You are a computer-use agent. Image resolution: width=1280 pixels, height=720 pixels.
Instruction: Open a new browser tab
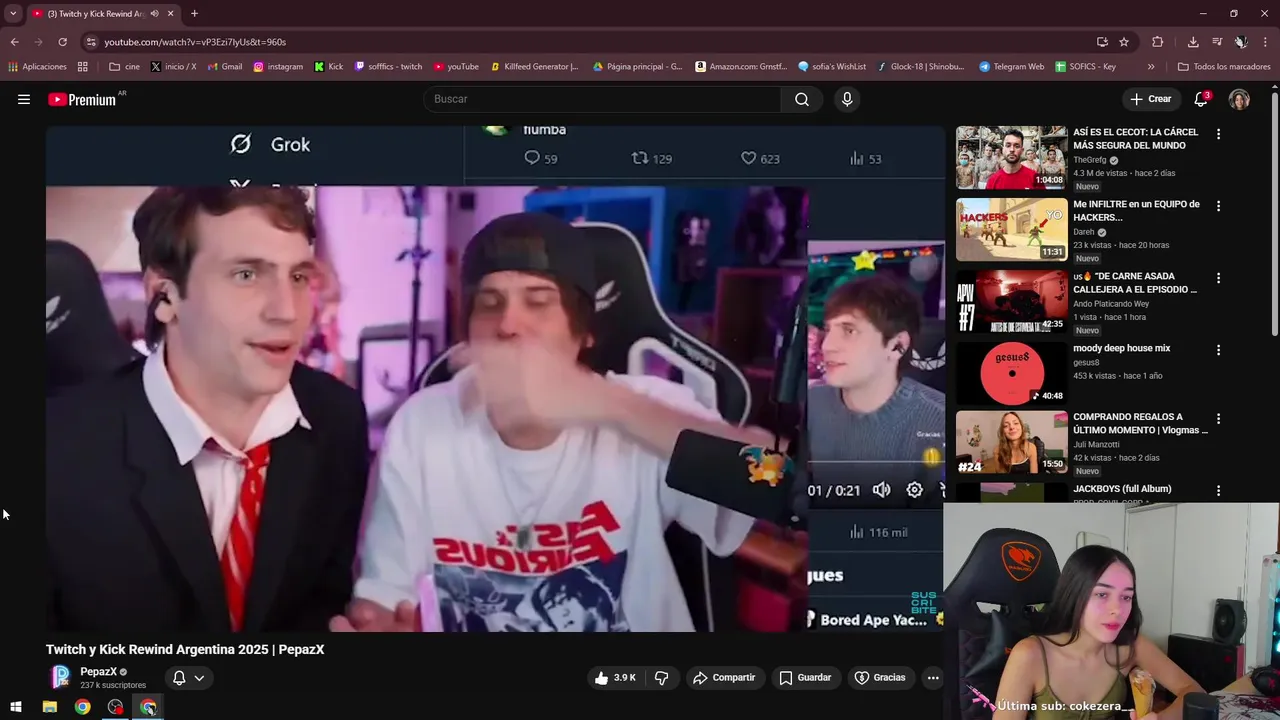point(194,14)
